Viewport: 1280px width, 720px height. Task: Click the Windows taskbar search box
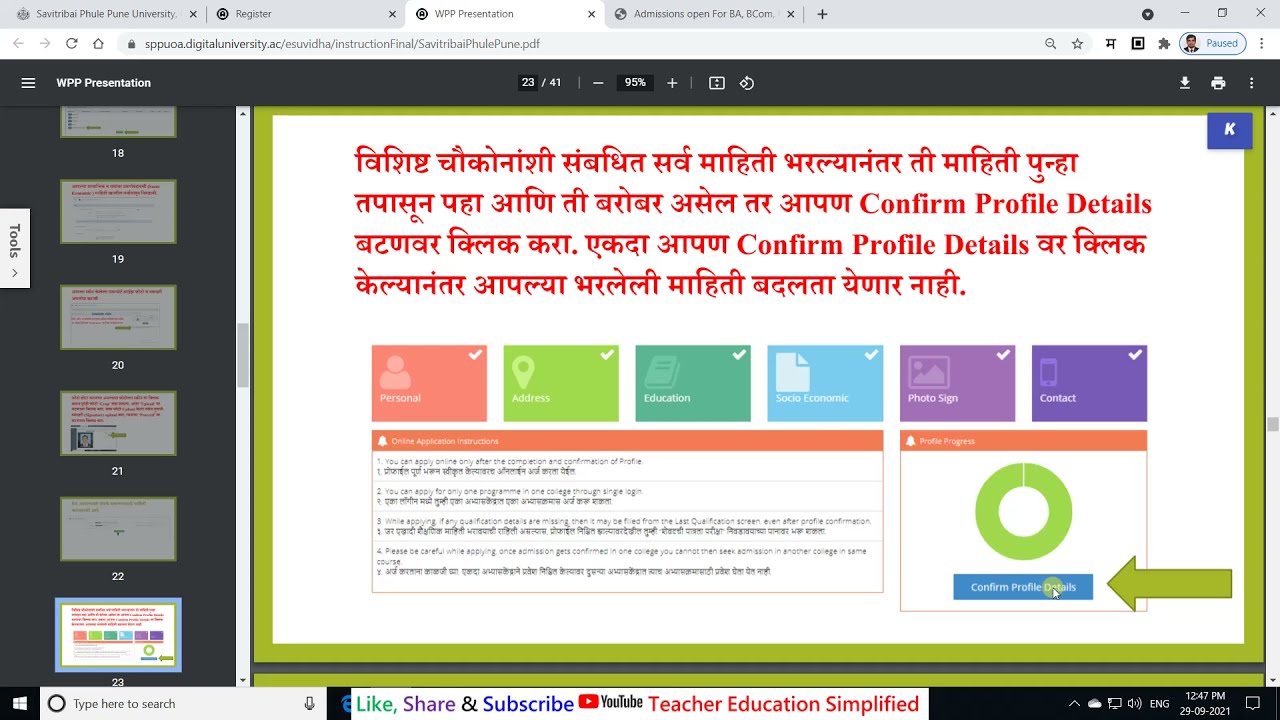(x=180, y=704)
